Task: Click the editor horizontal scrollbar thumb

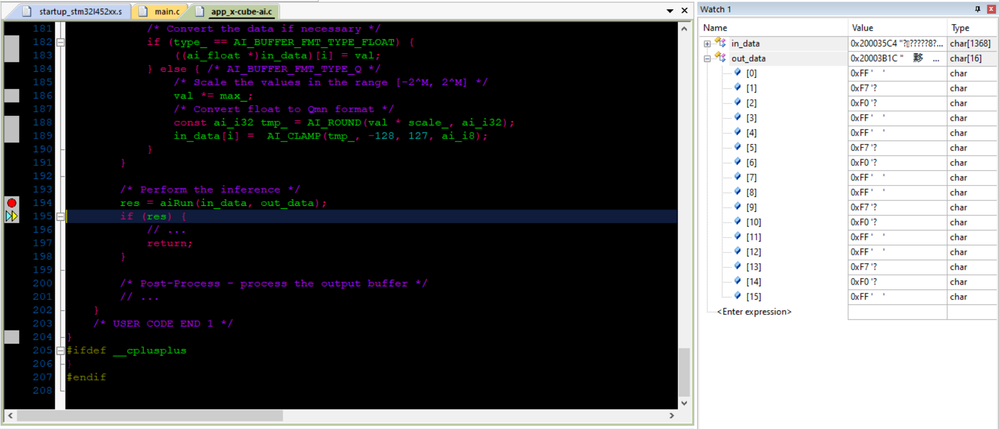Action: tap(150, 416)
